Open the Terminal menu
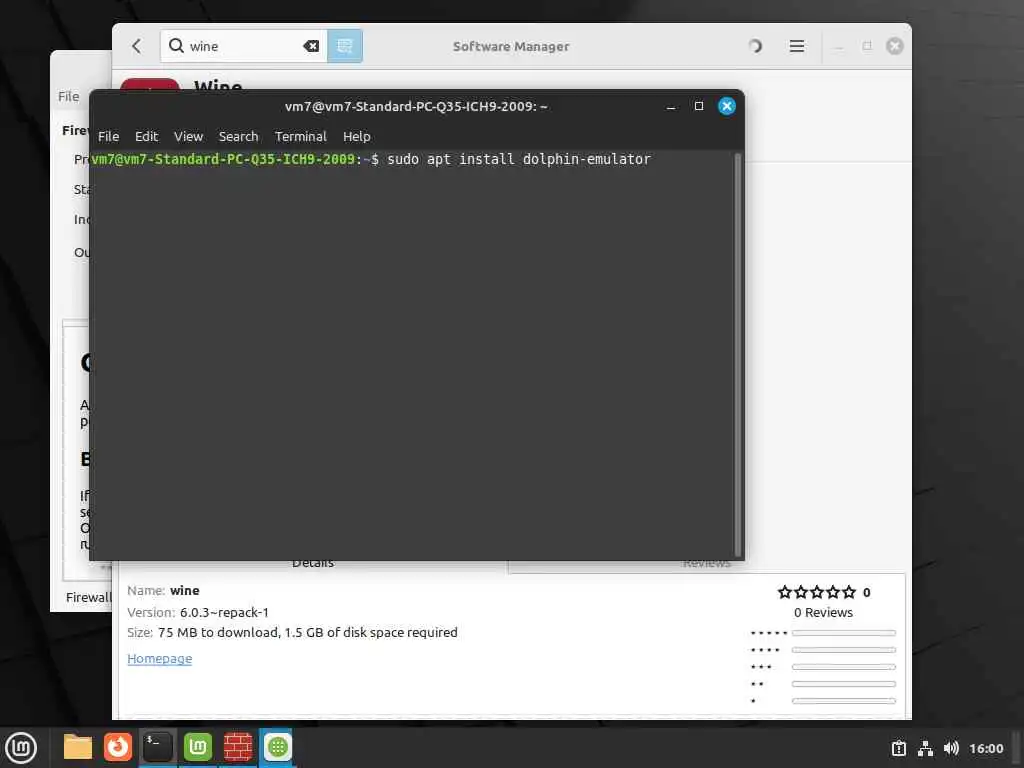1024x768 pixels. tap(300, 136)
